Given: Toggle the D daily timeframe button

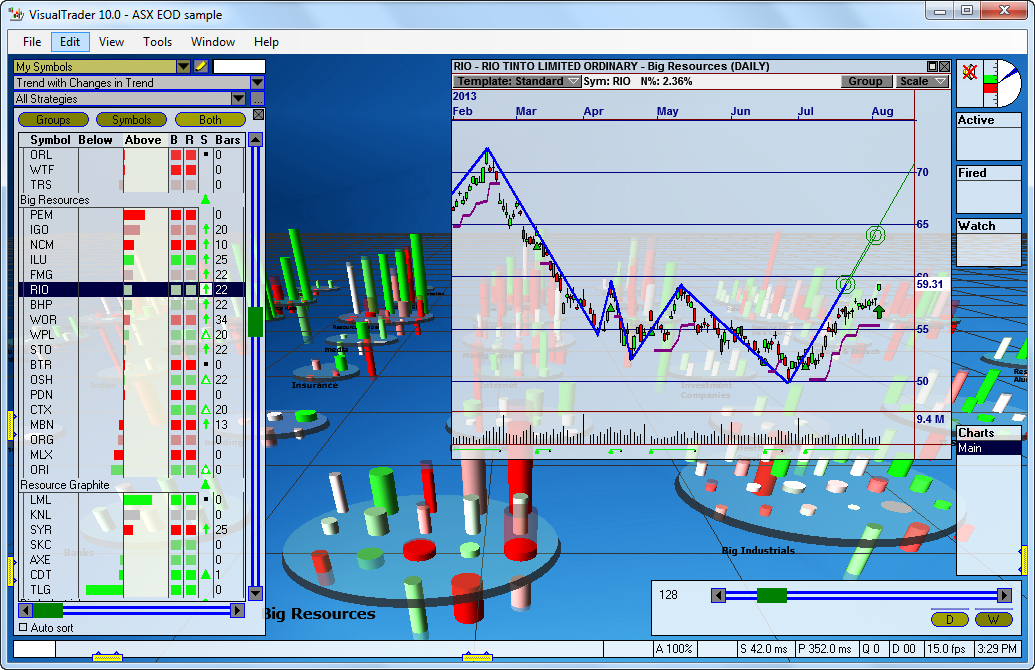Looking at the screenshot, I should [950, 619].
